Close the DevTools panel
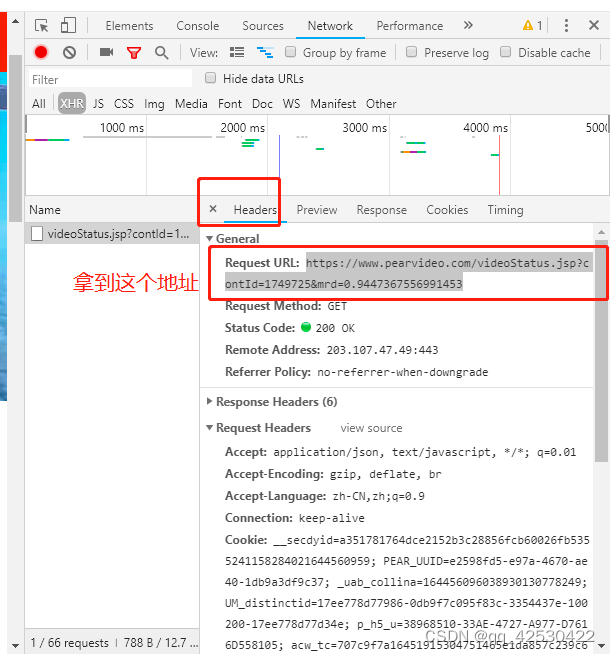This screenshot has height=654, width=610. pyautogui.click(x=594, y=25)
